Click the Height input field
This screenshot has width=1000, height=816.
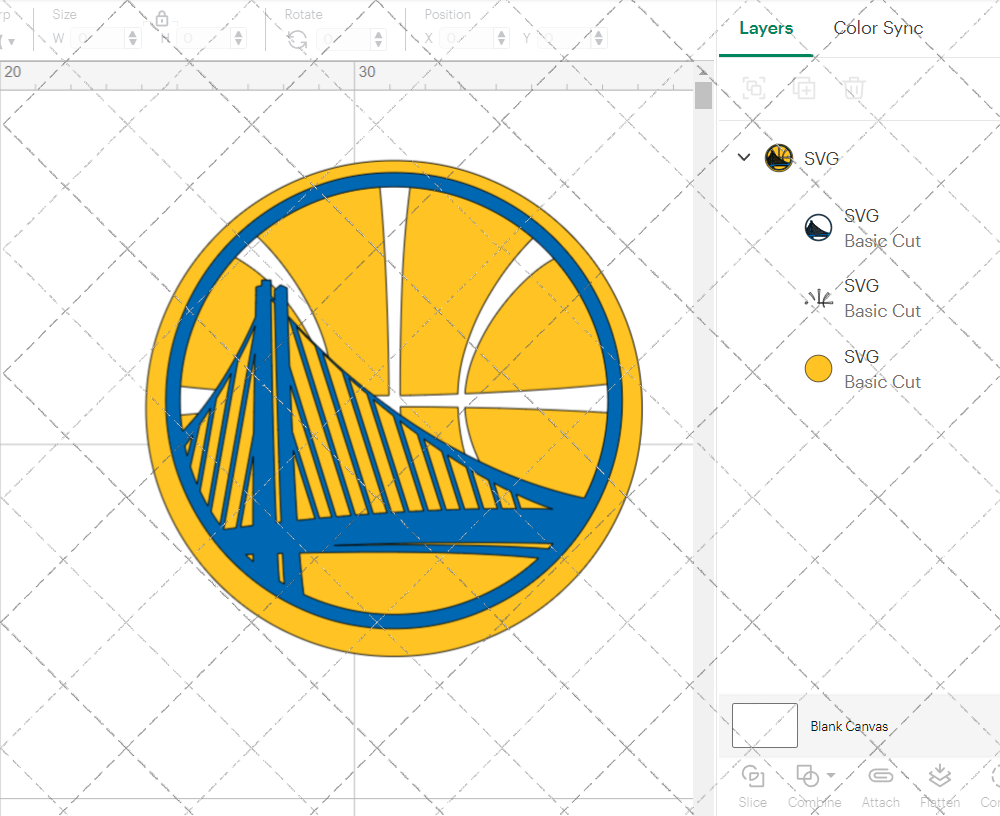(204, 39)
